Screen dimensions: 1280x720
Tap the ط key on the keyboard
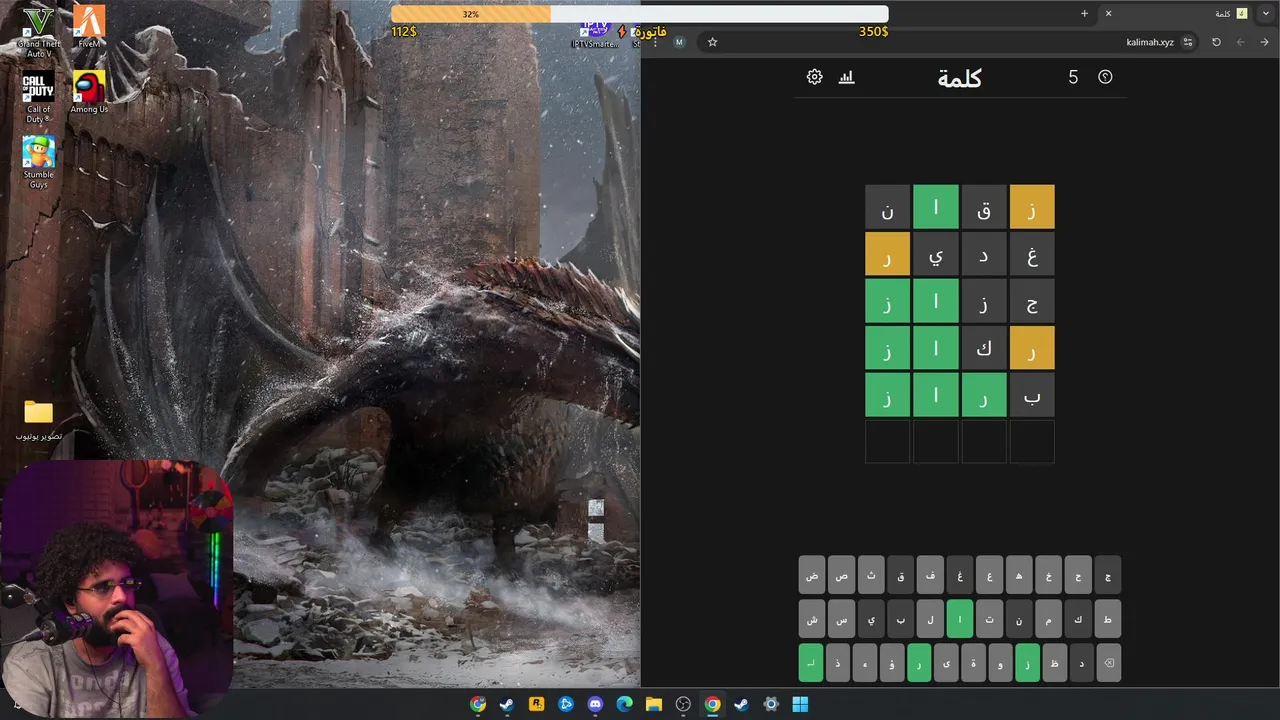(x=1107, y=619)
